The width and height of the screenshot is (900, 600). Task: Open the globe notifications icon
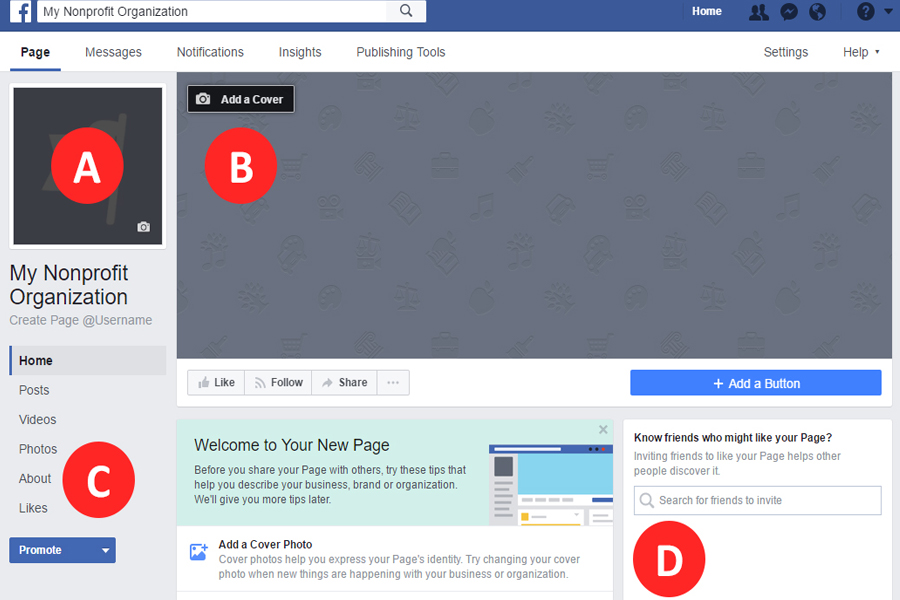tap(817, 11)
